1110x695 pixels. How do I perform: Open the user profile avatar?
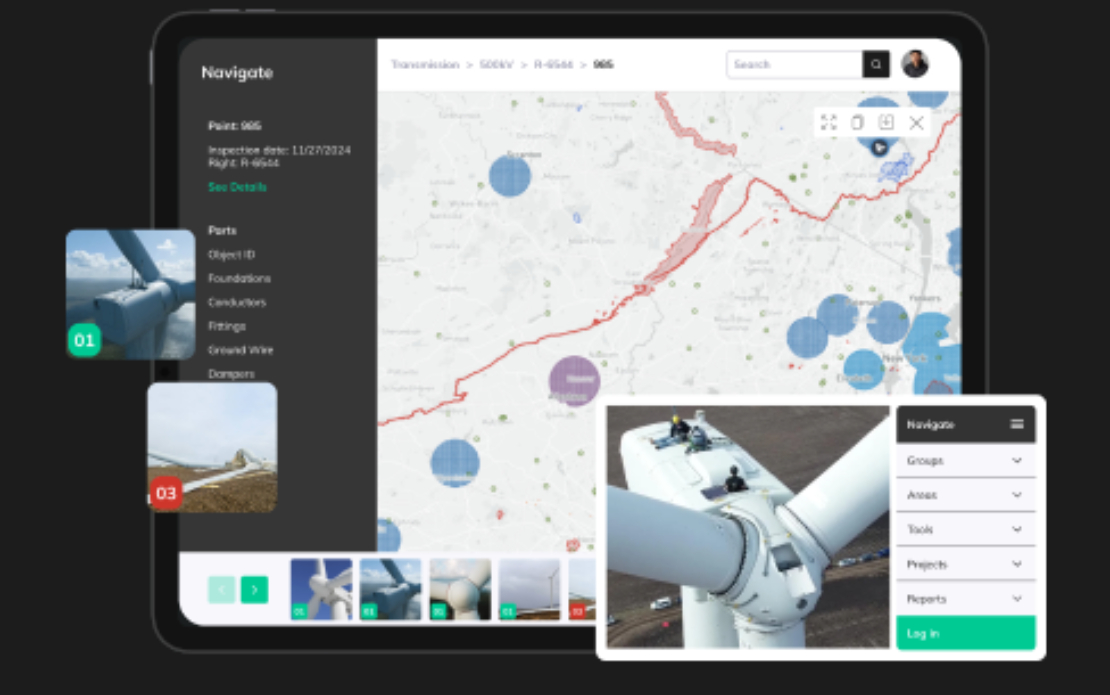tap(914, 64)
